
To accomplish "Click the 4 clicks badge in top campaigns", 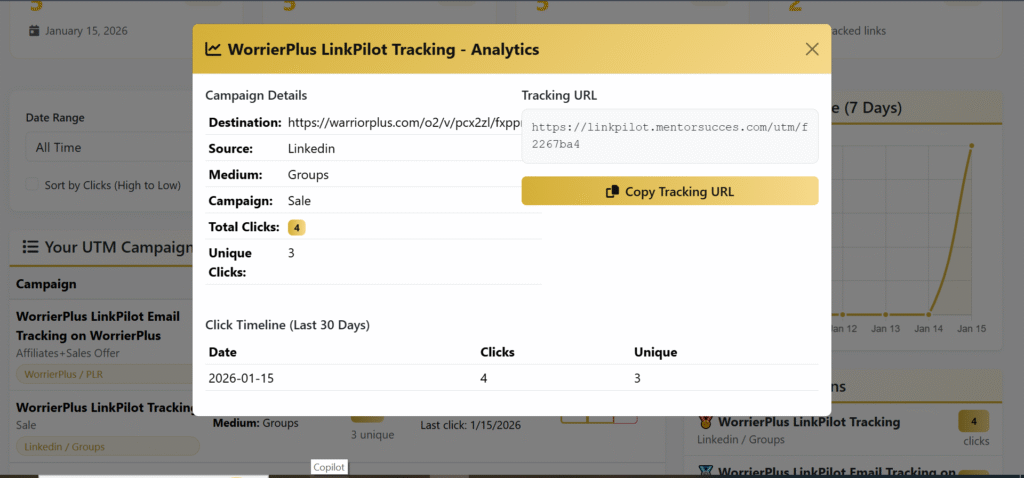I will (973, 422).
